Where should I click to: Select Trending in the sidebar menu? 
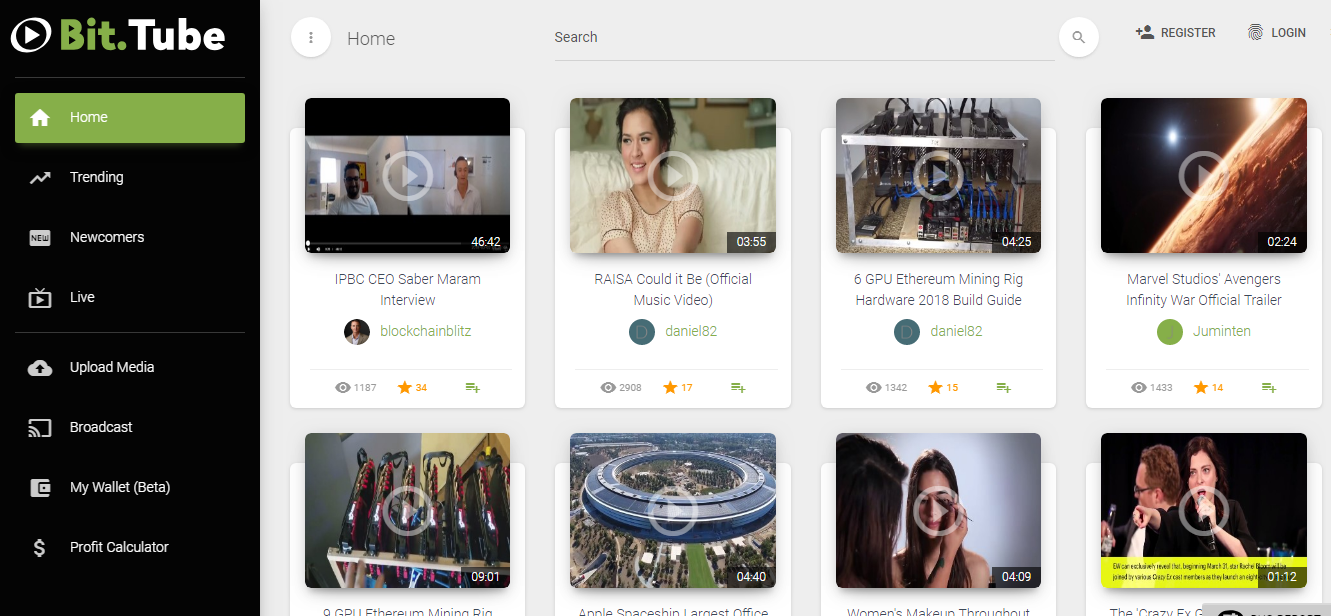pos(97,177)
